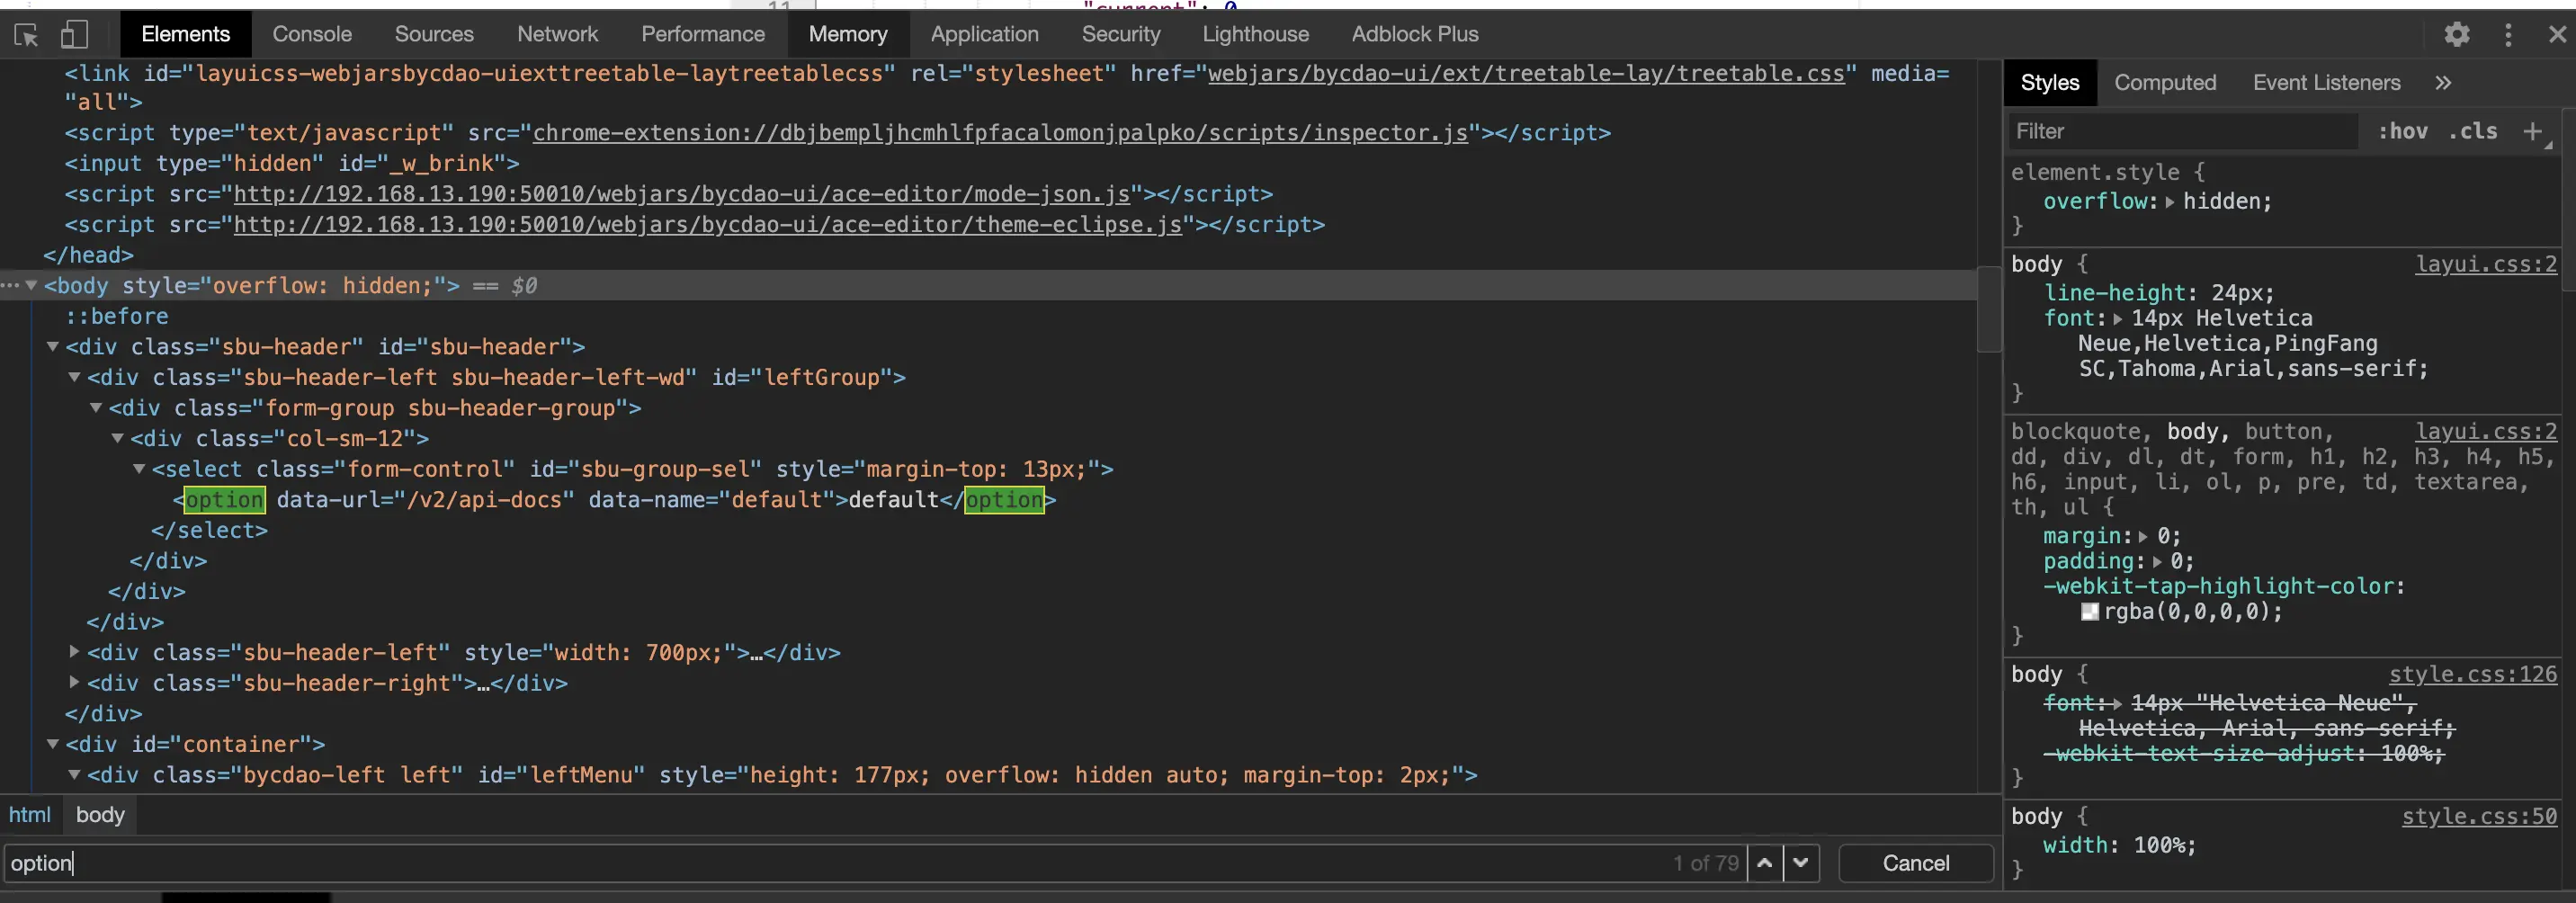Screen dimensions: 2576x903
Task: Expand the overflow shorthand property
Action: [2170, 202]
